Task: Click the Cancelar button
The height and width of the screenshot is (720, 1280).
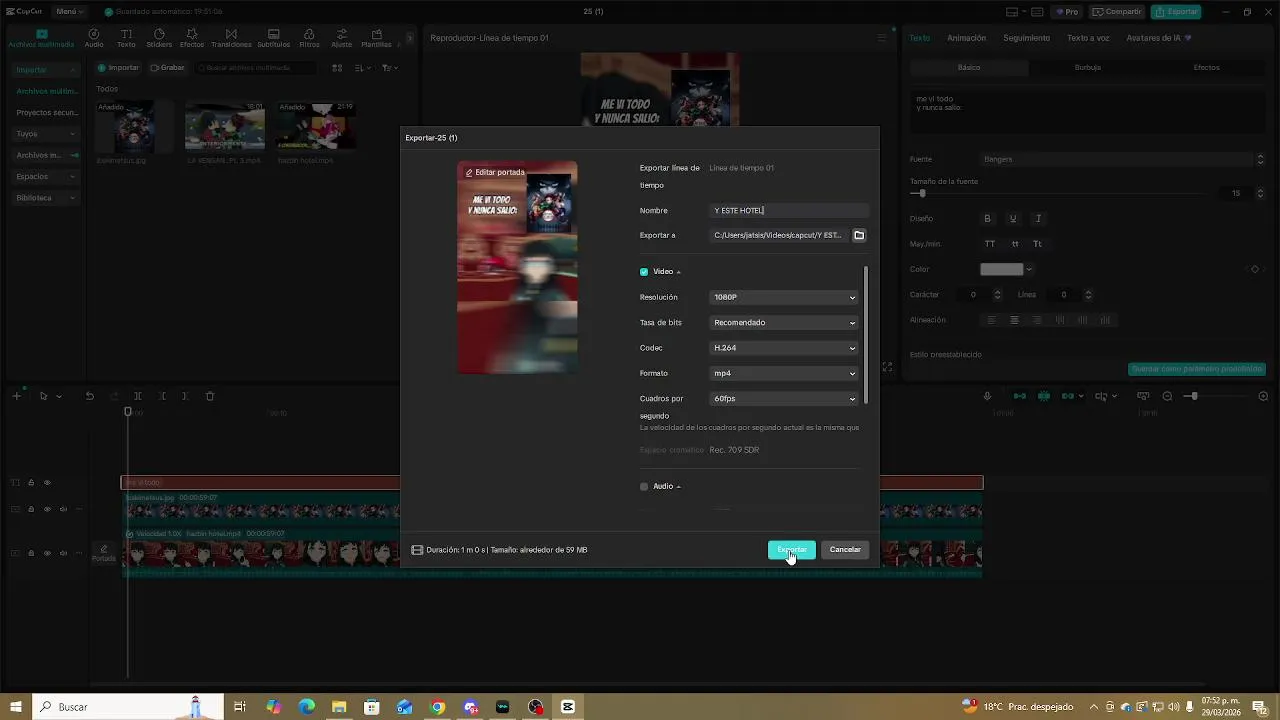Action: tap(845, 550)
